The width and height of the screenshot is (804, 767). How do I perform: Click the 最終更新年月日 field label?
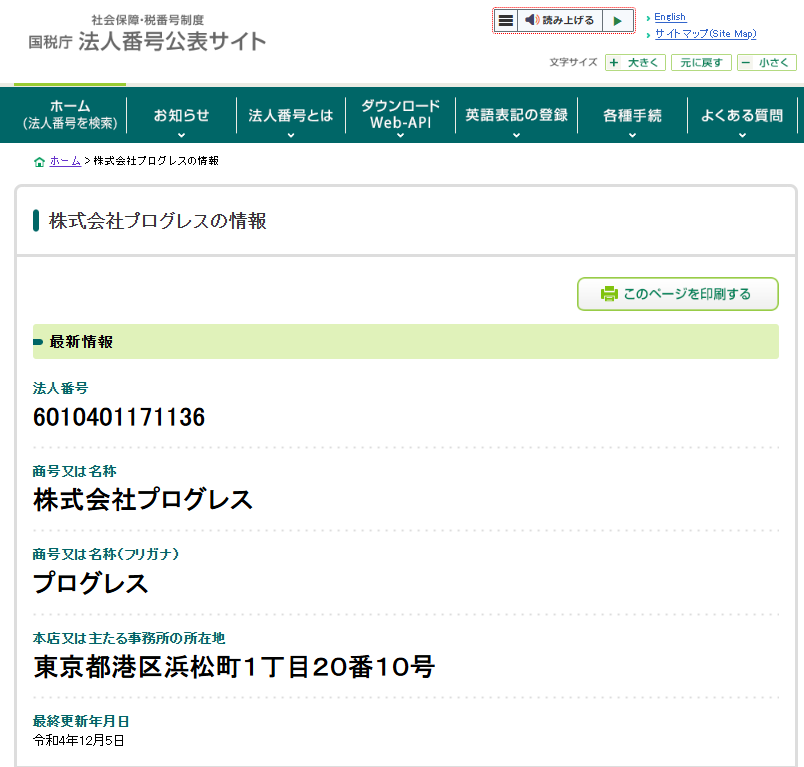point(81,721)
